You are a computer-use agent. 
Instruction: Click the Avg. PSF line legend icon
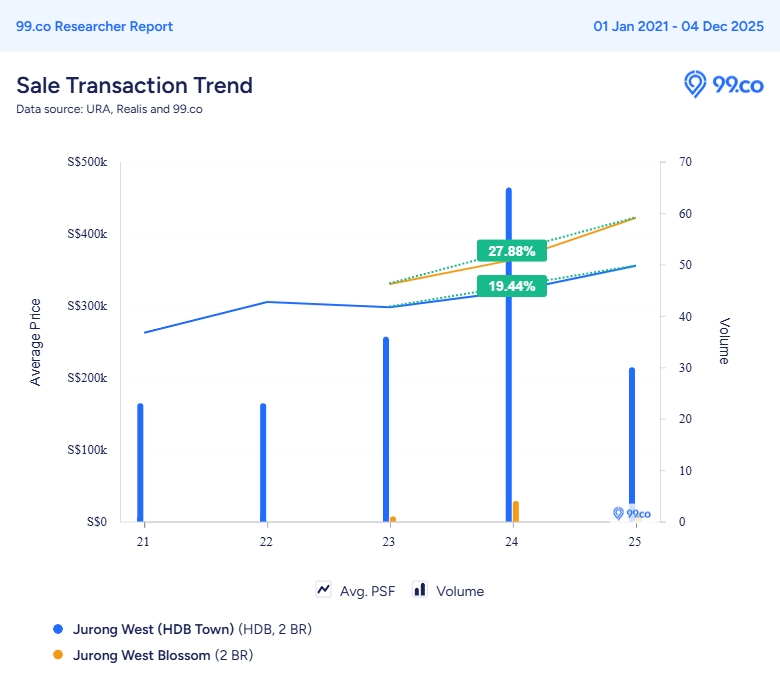323,590
